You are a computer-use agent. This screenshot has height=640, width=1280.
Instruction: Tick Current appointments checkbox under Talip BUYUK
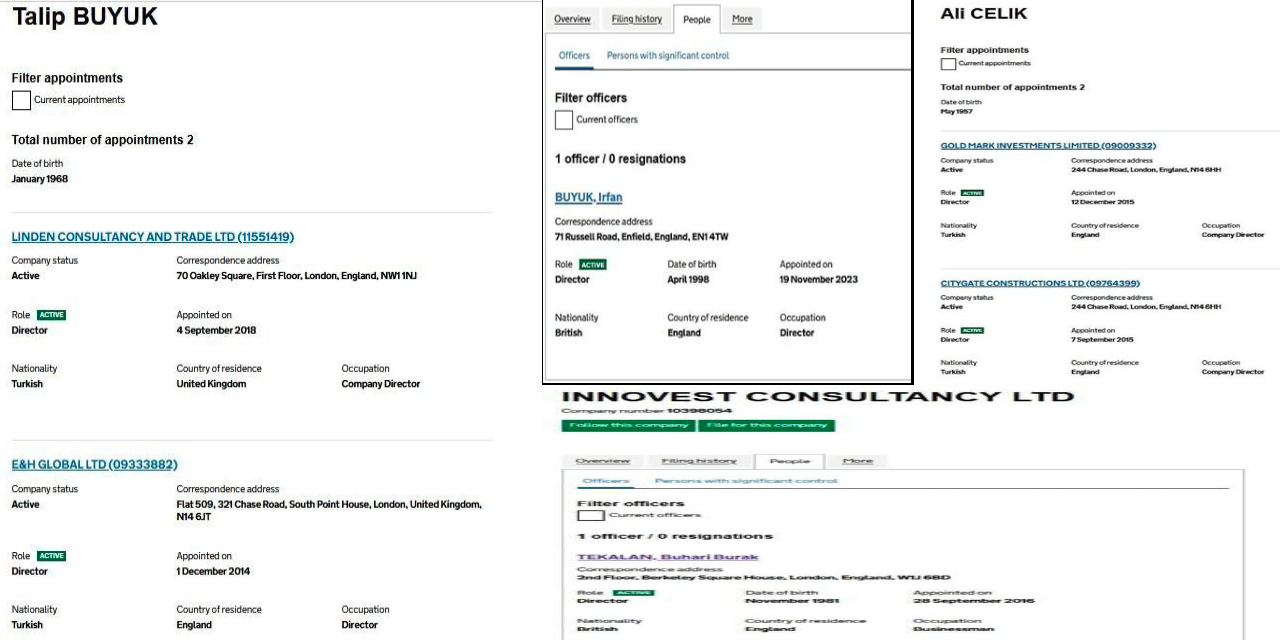pyautogui.click(x=21, y=100)
